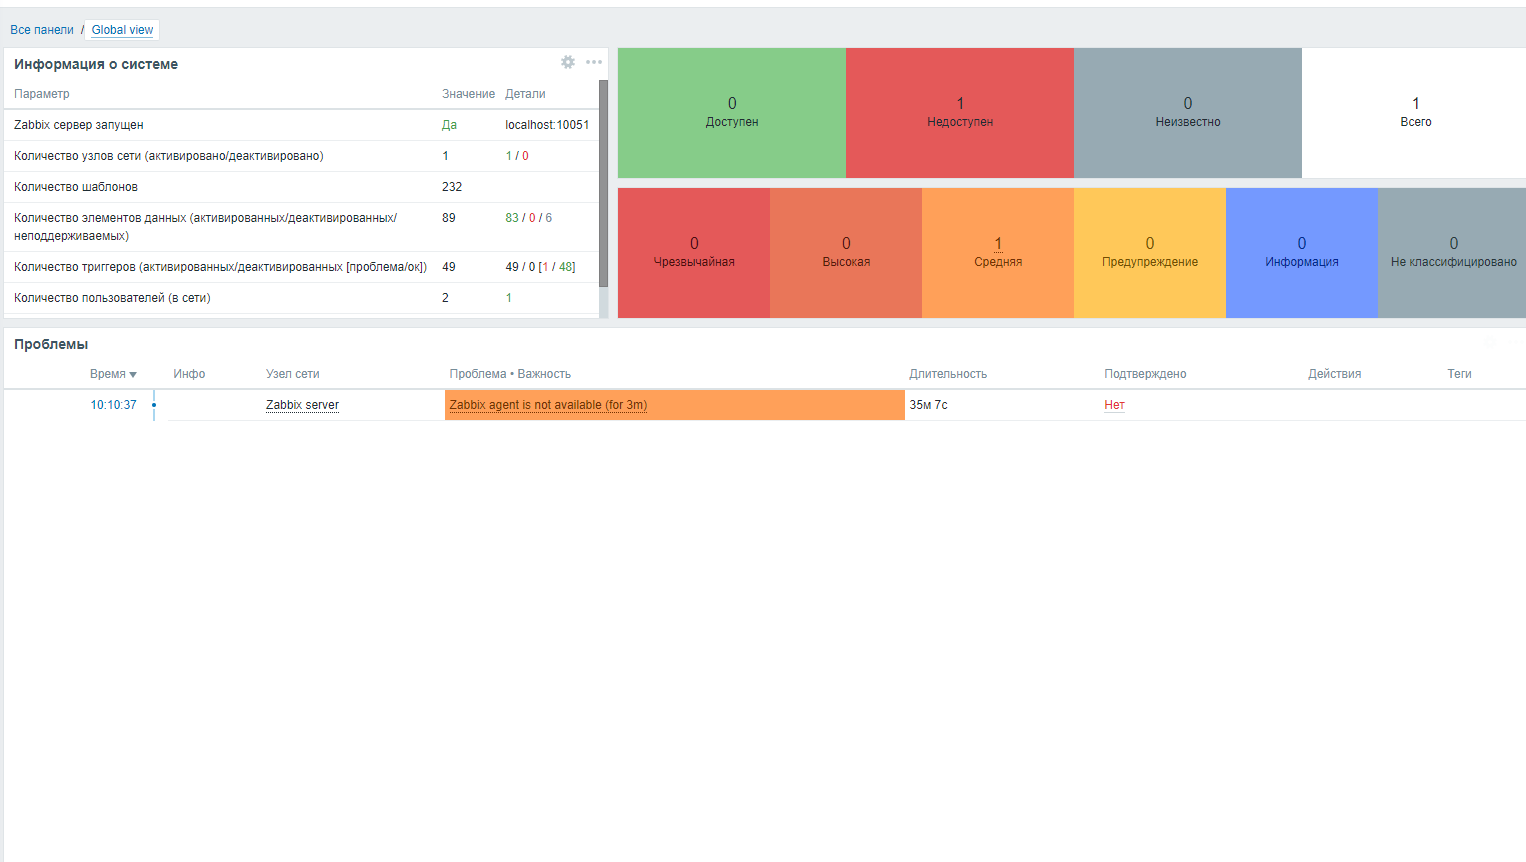The height and width of the screenshot is (862, 1526).
Task: Select the green "Доступен" availability tile
Action: tap(732, 113)
